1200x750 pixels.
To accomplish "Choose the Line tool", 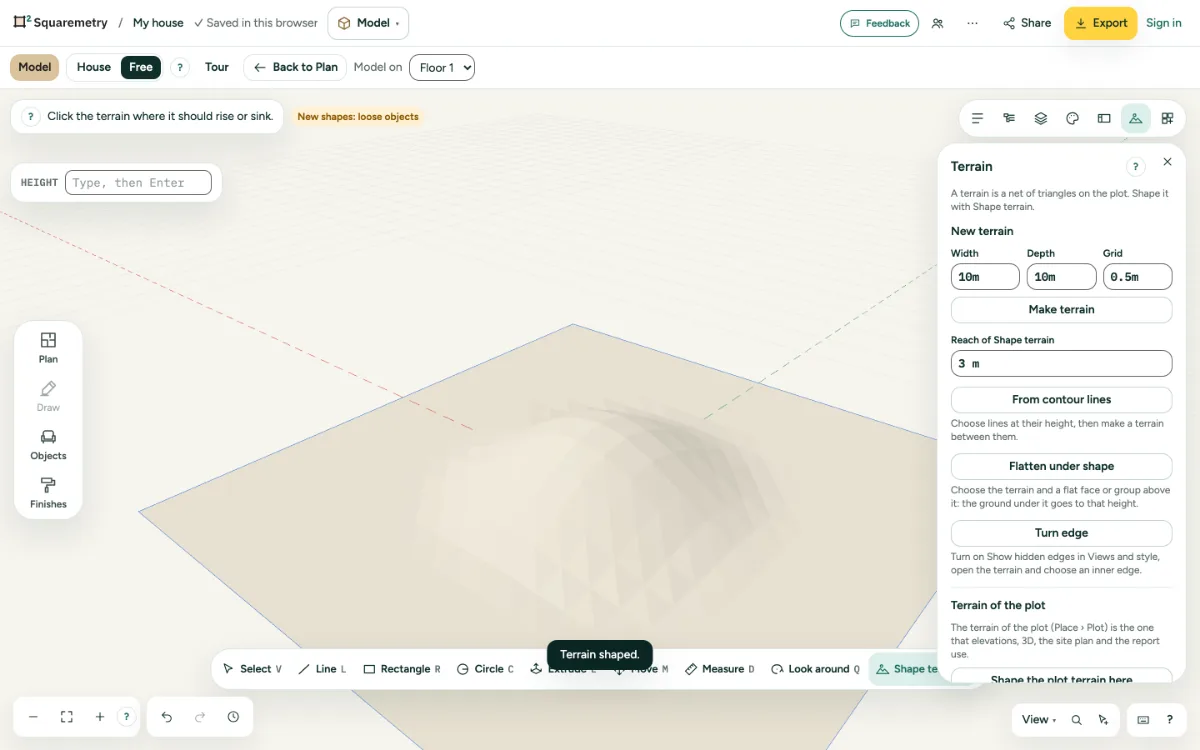I will click(x=323, y=669).
